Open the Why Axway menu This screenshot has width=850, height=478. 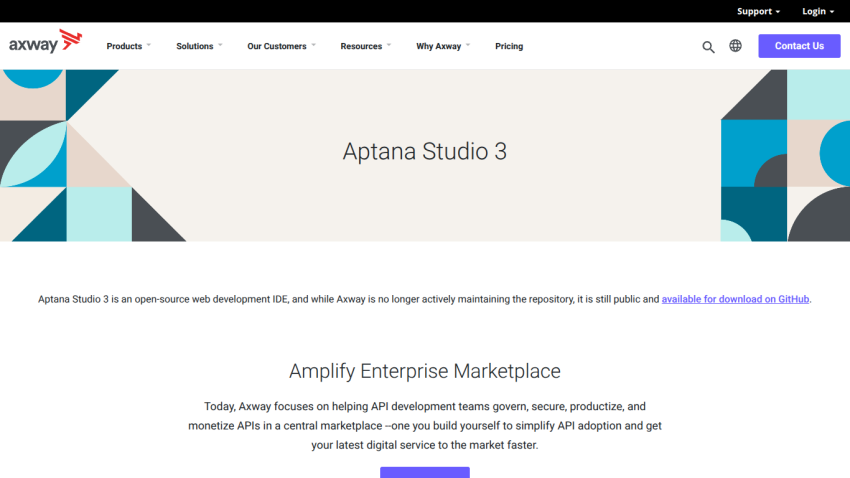[443, 46]
